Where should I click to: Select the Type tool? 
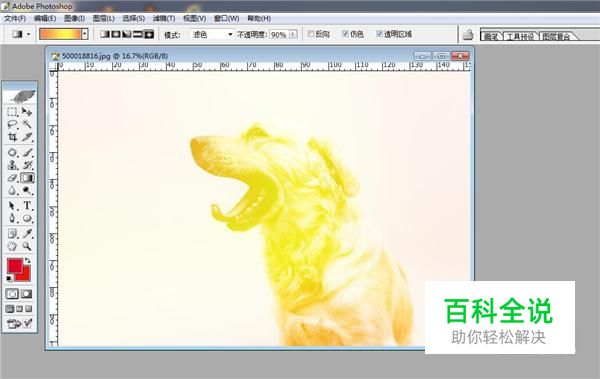tap(27, 206)
